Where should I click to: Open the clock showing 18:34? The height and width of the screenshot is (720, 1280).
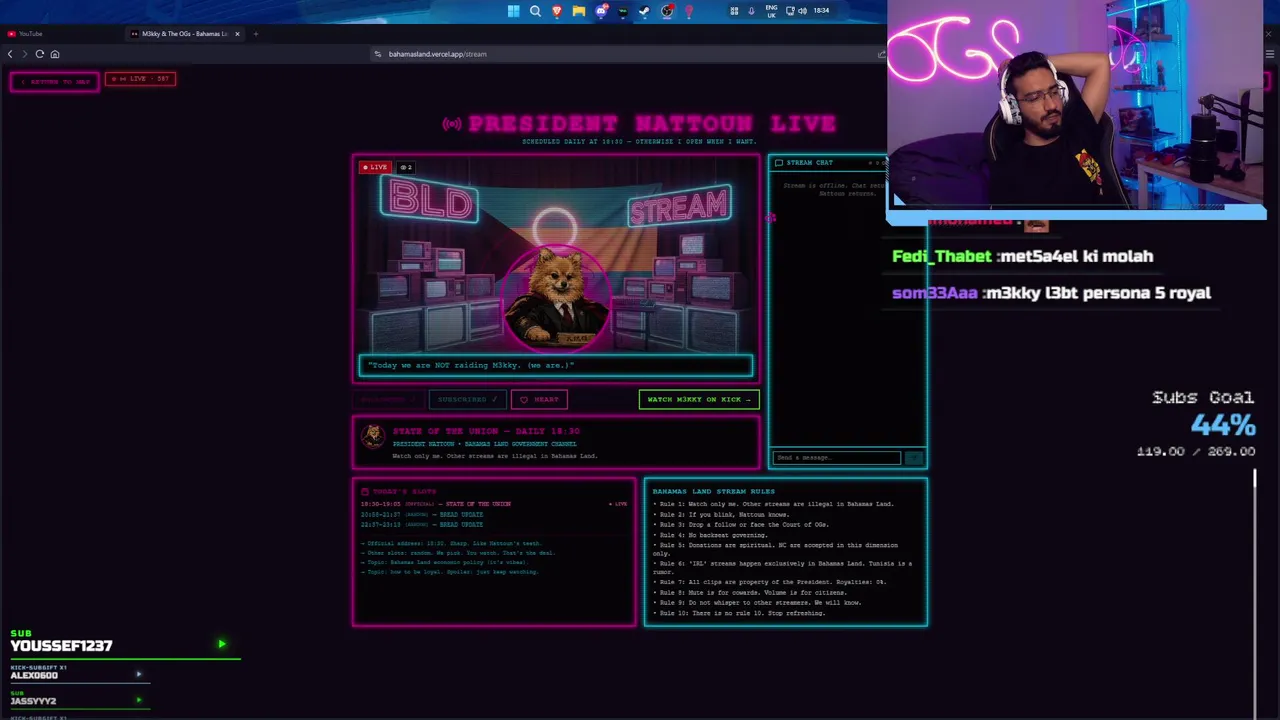click(821, 11)
